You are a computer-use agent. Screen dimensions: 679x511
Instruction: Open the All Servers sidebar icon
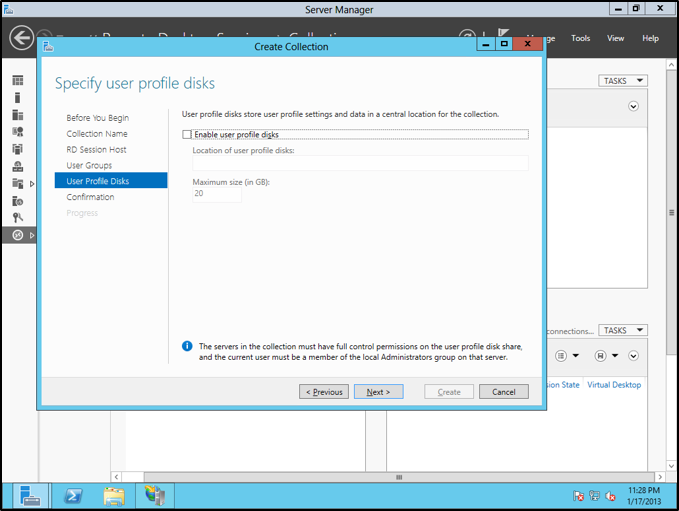(x=17, y=115)
